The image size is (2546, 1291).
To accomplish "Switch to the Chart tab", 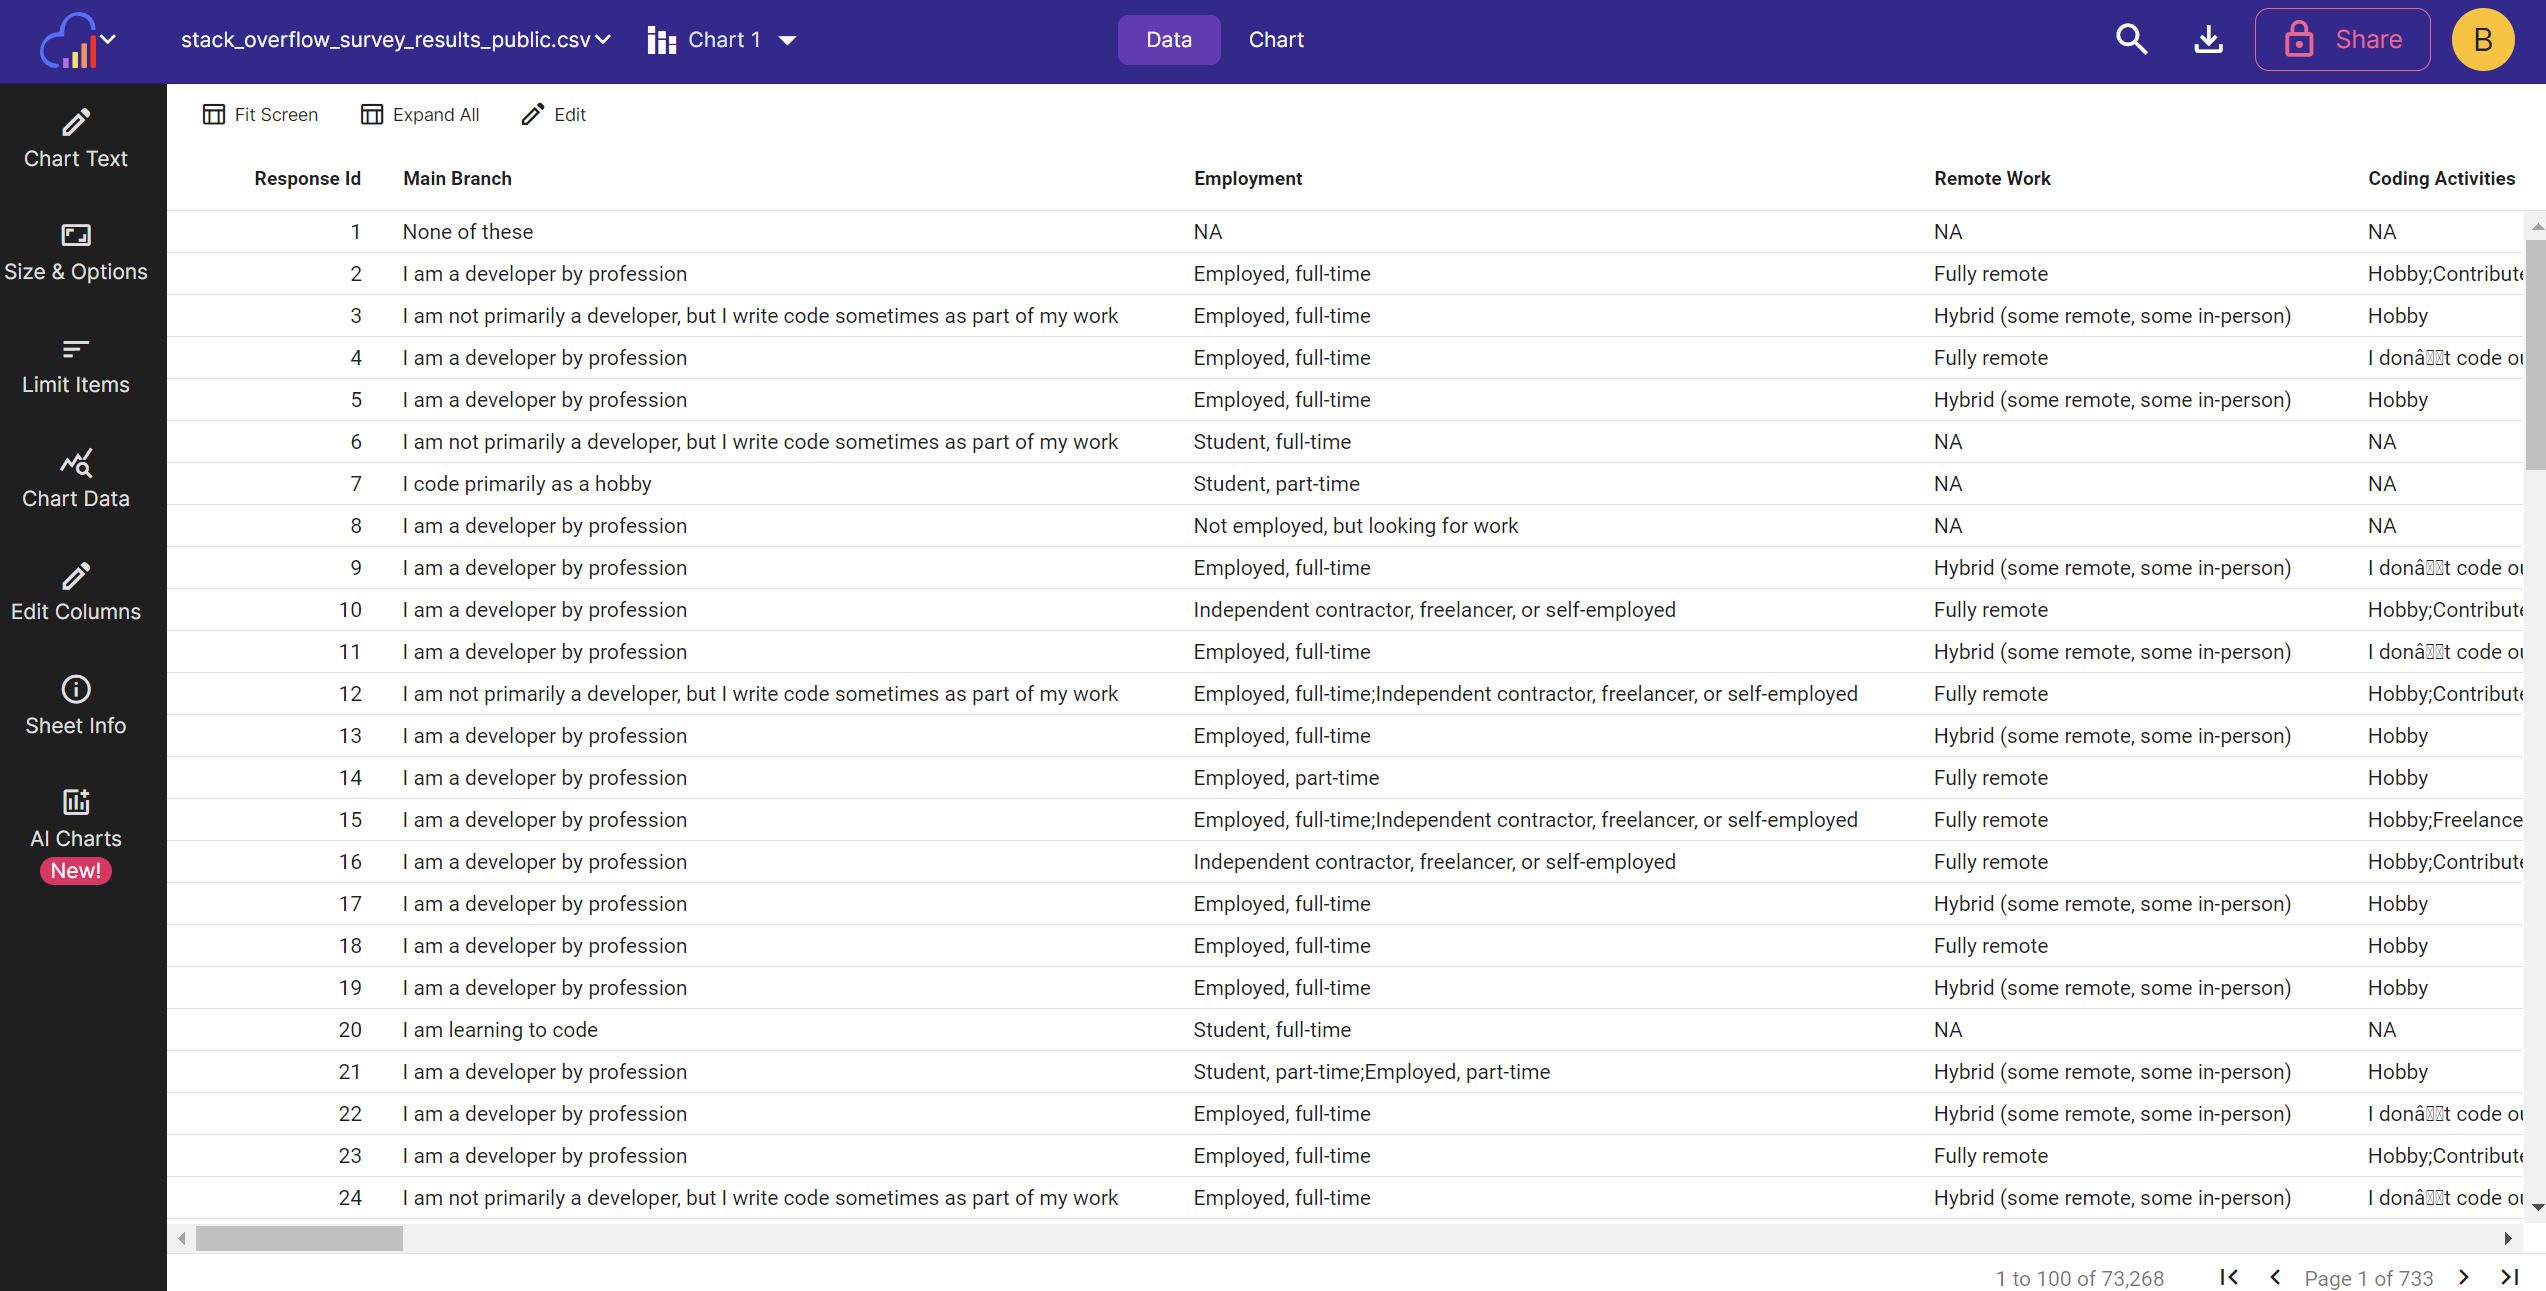I will [1276, 40].
